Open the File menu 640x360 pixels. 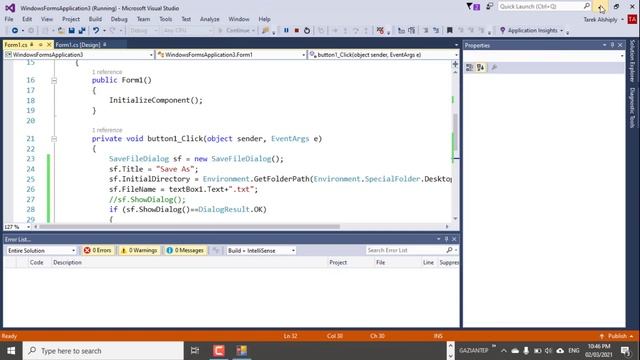pos(9,19)
